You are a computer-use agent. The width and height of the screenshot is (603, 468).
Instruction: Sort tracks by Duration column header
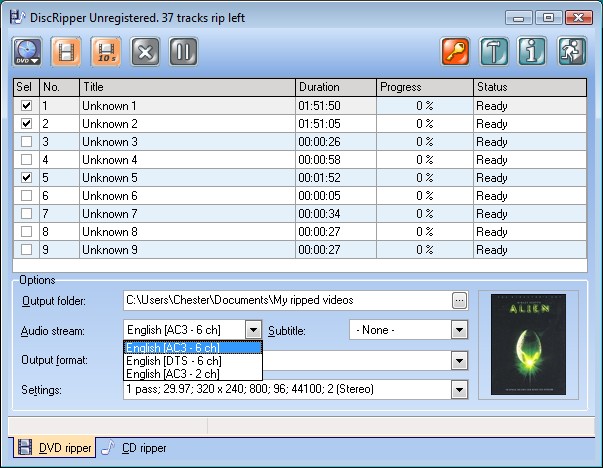tap(334, 87)
